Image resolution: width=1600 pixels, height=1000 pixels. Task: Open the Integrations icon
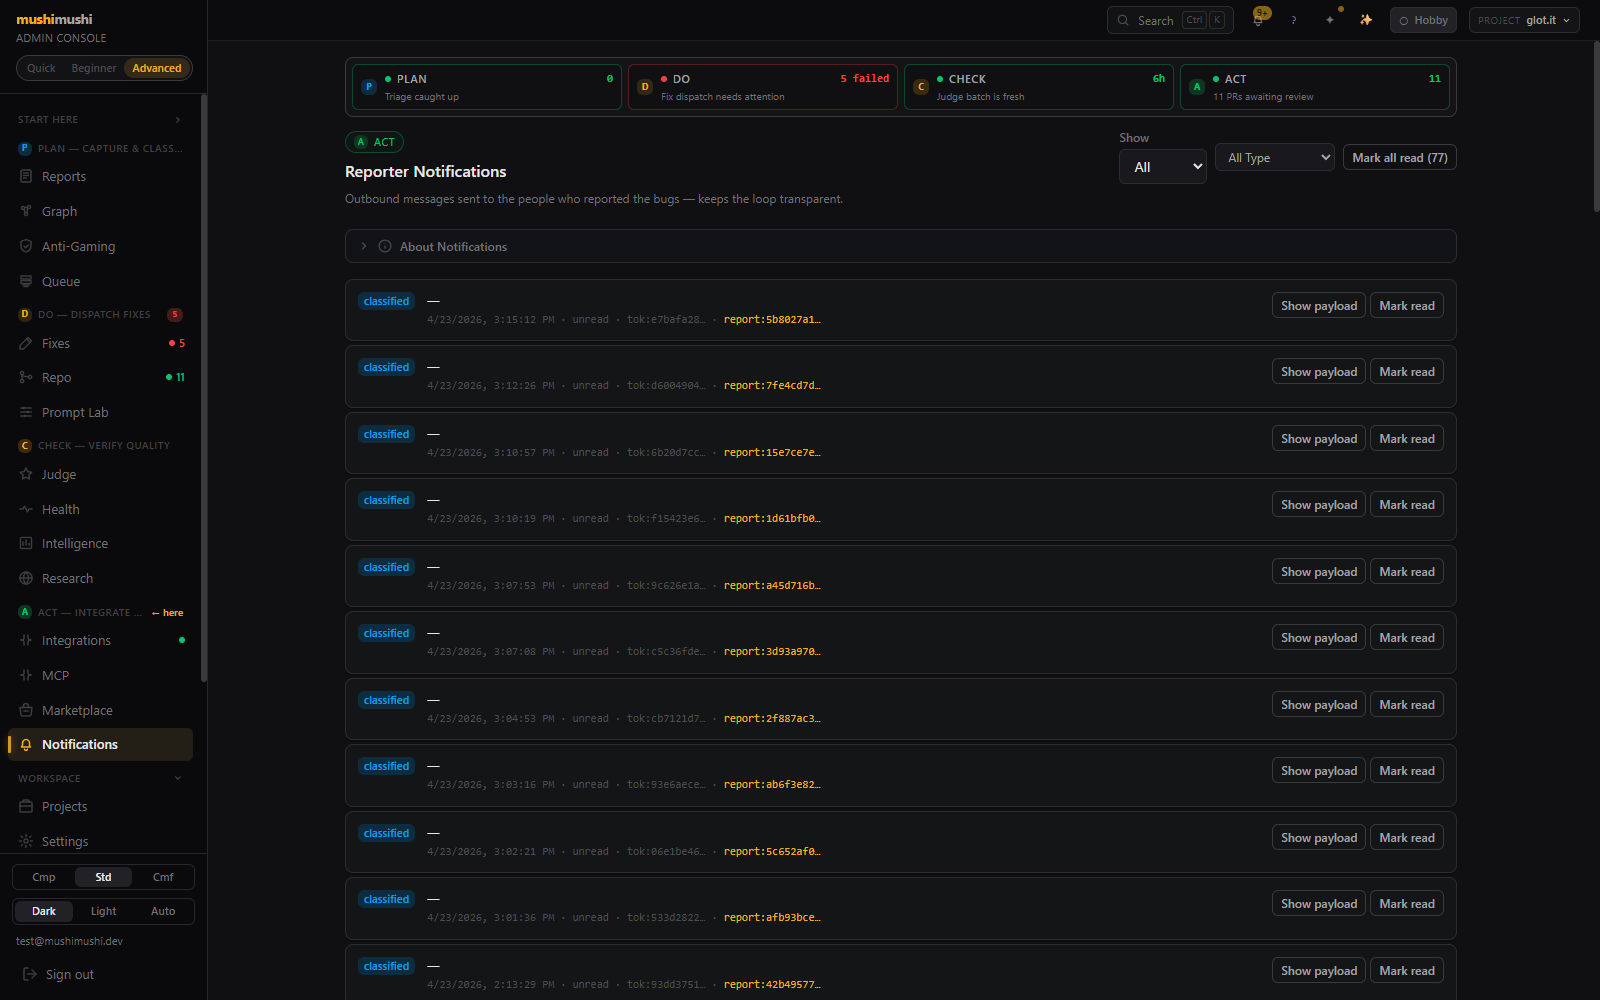[26, 640]
